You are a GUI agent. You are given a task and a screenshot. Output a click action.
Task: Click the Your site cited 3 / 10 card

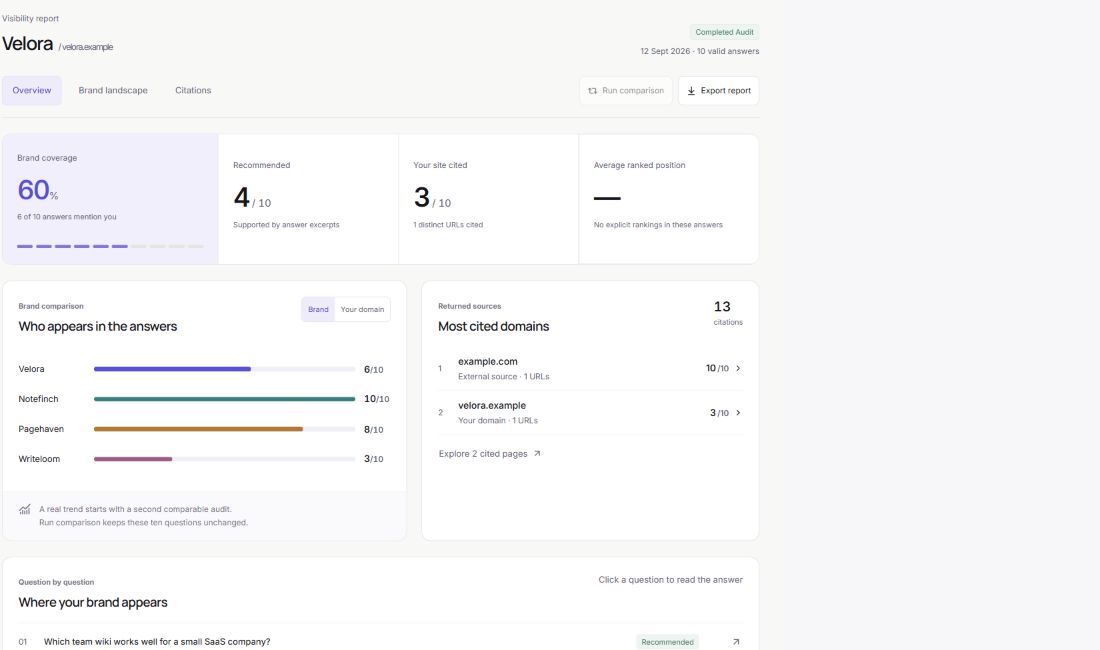click(x=489, y=199)
